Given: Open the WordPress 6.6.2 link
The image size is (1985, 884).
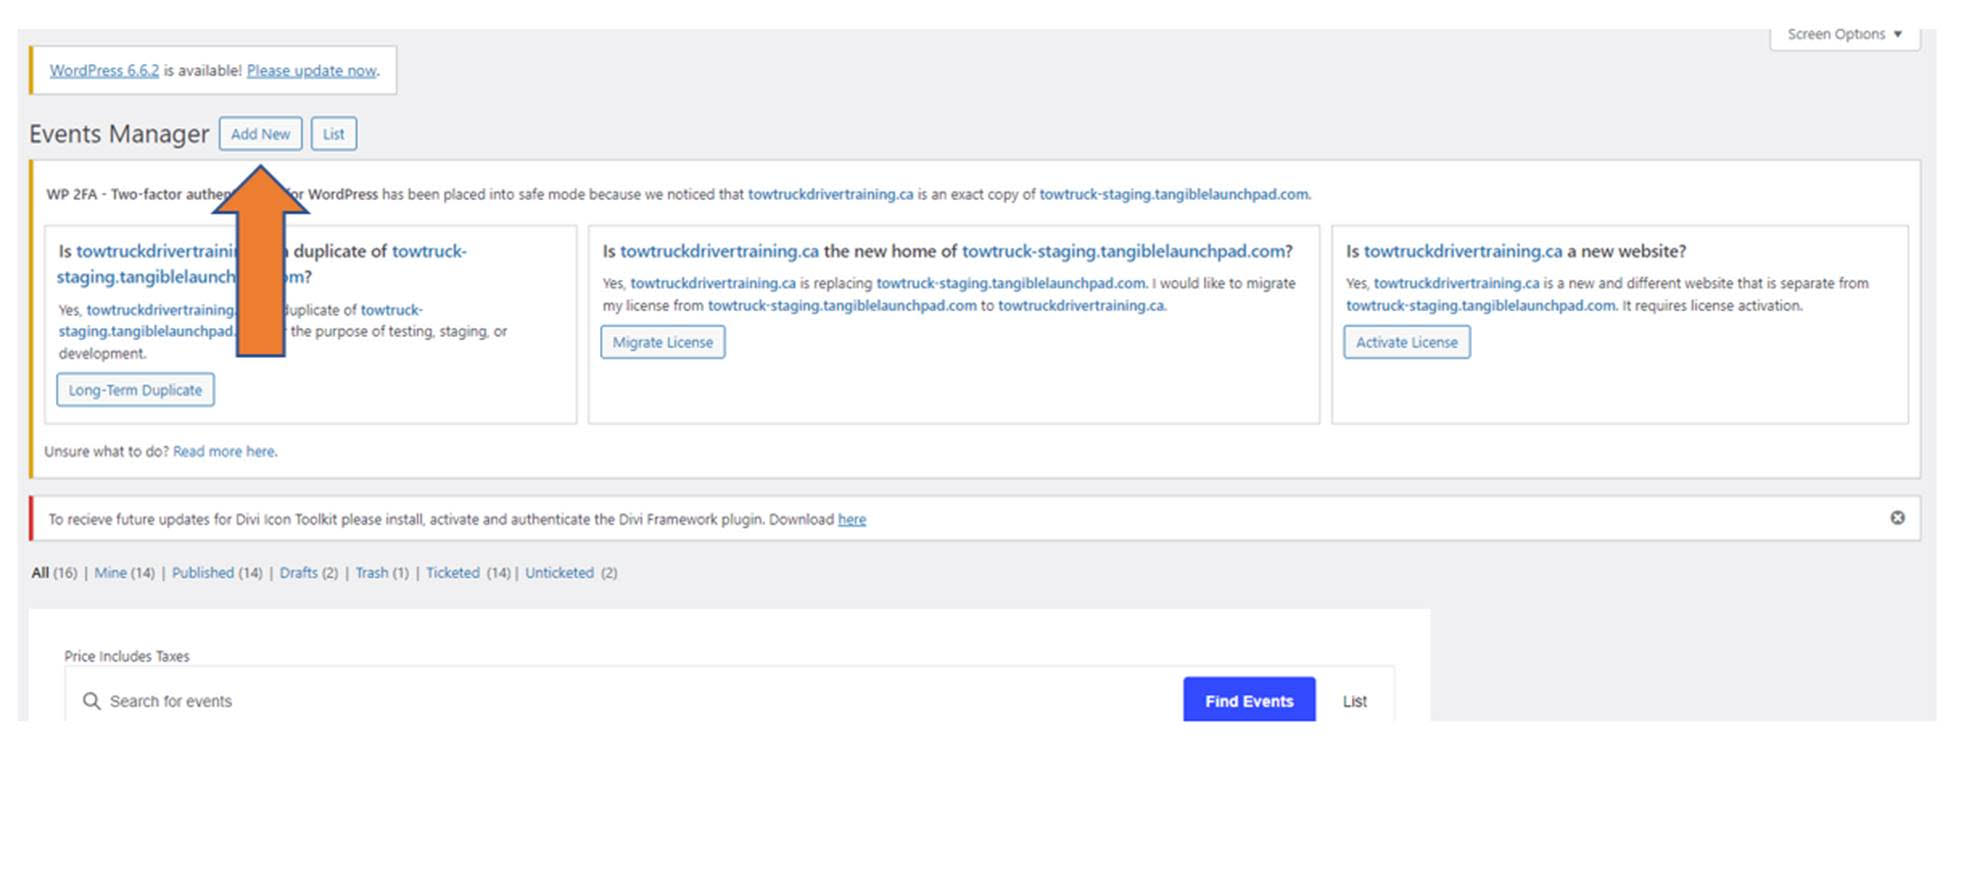Looking at the screenshot, I should pyautogui.click(x=104, y=71).
